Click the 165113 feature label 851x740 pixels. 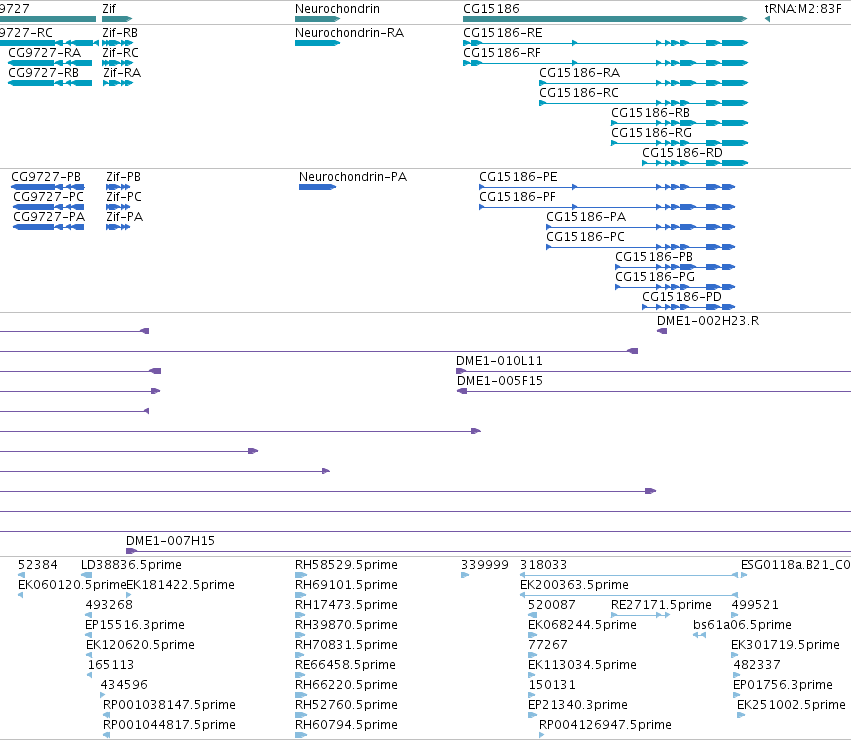click(111, 665)
